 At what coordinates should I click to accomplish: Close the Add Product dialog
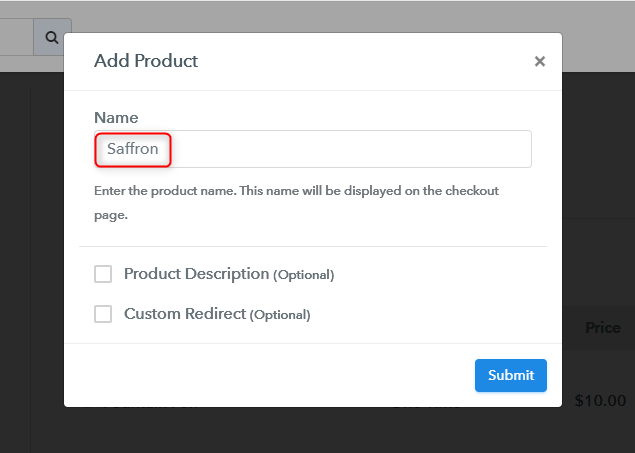(539, 62)
